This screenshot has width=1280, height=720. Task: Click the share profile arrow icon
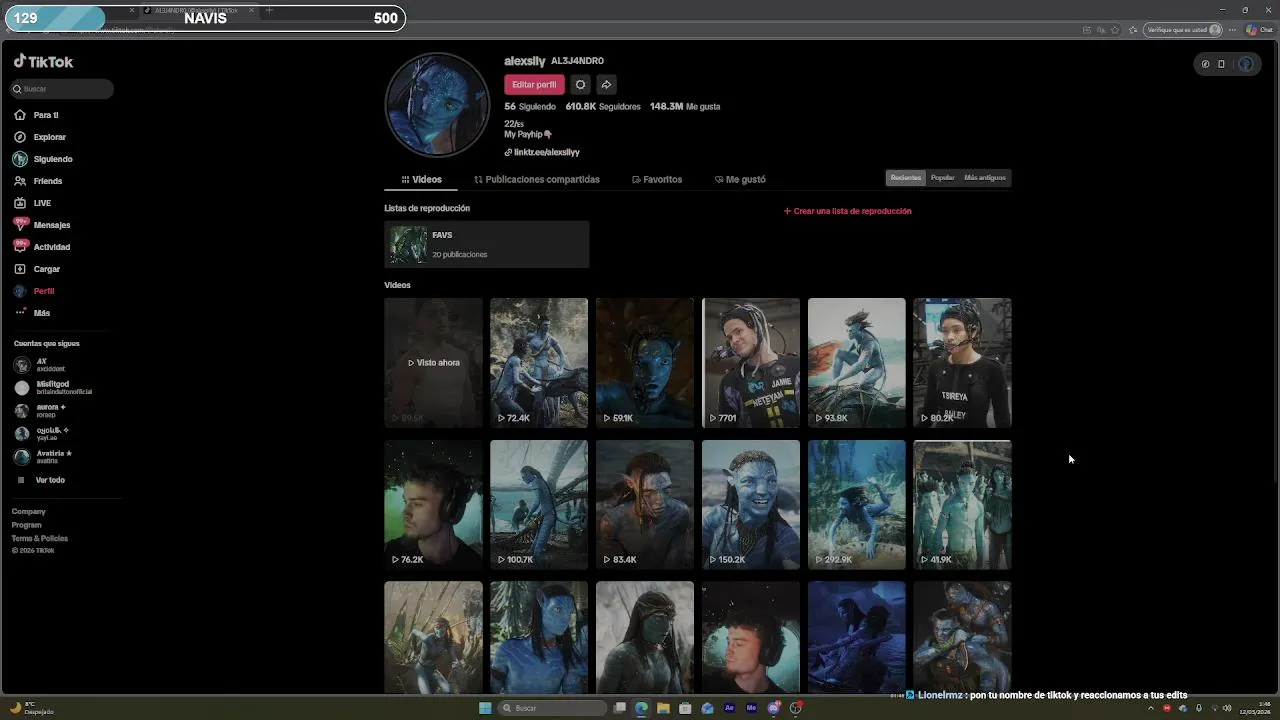[606, 85]
